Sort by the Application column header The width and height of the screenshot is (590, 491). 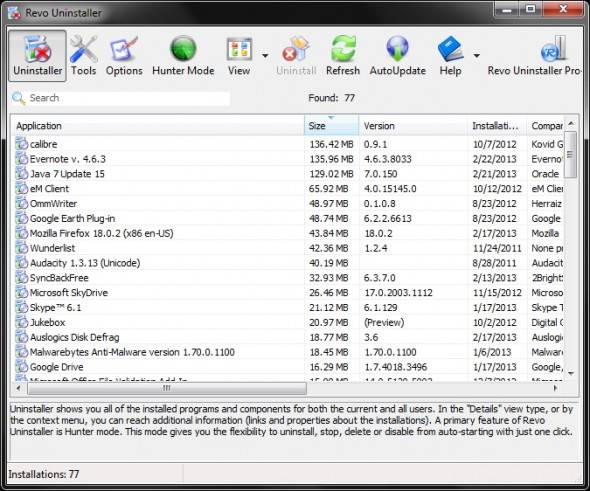157,126
